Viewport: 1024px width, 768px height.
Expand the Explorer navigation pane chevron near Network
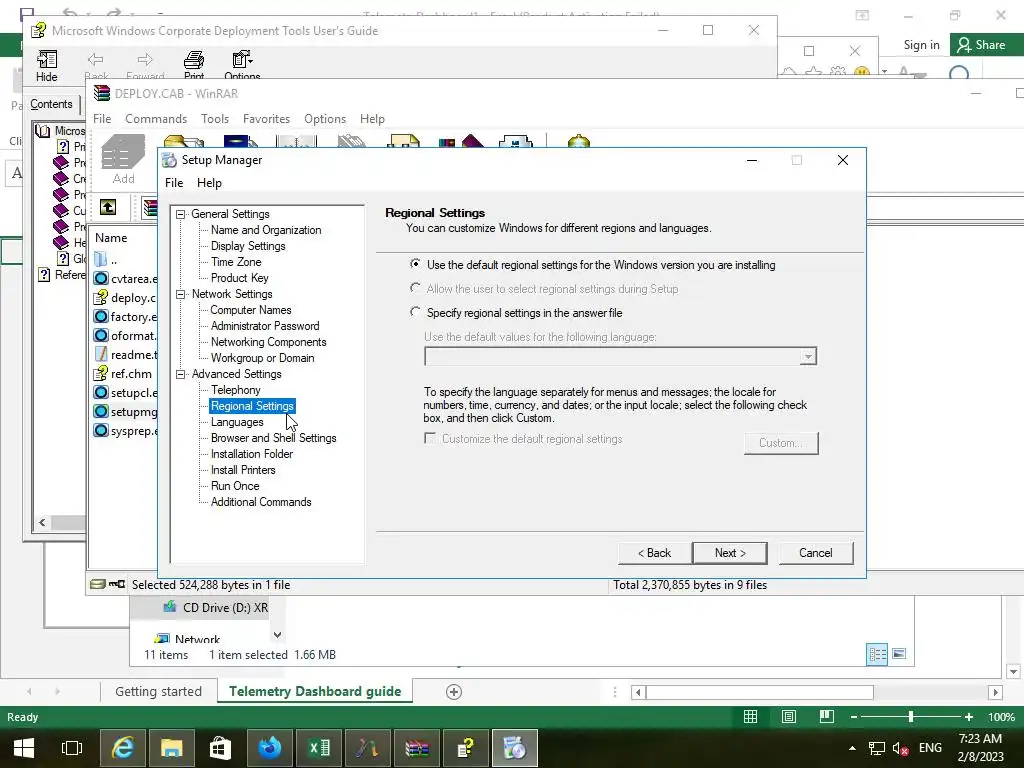tap(278, 635)
